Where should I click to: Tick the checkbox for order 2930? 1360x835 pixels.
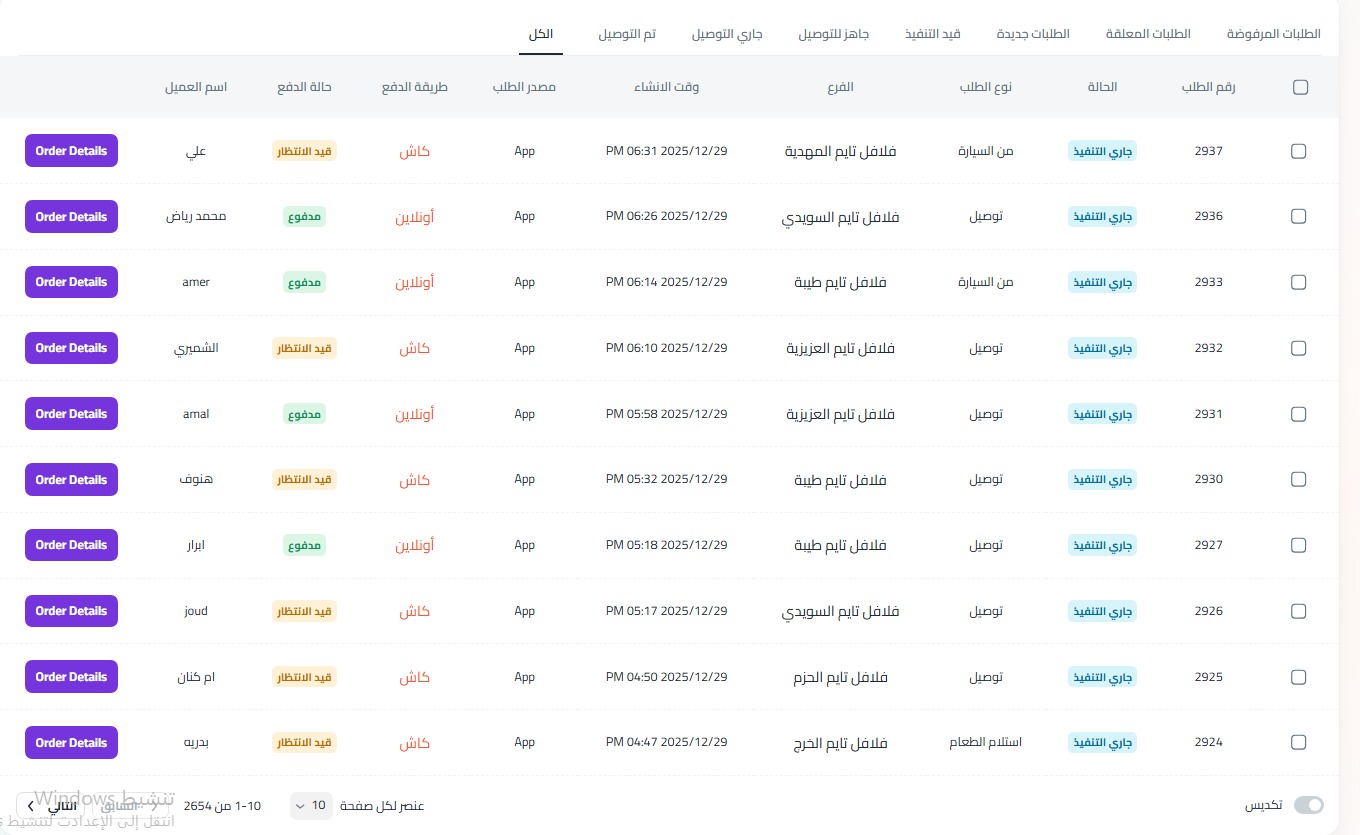click(x=1298, y=479)
